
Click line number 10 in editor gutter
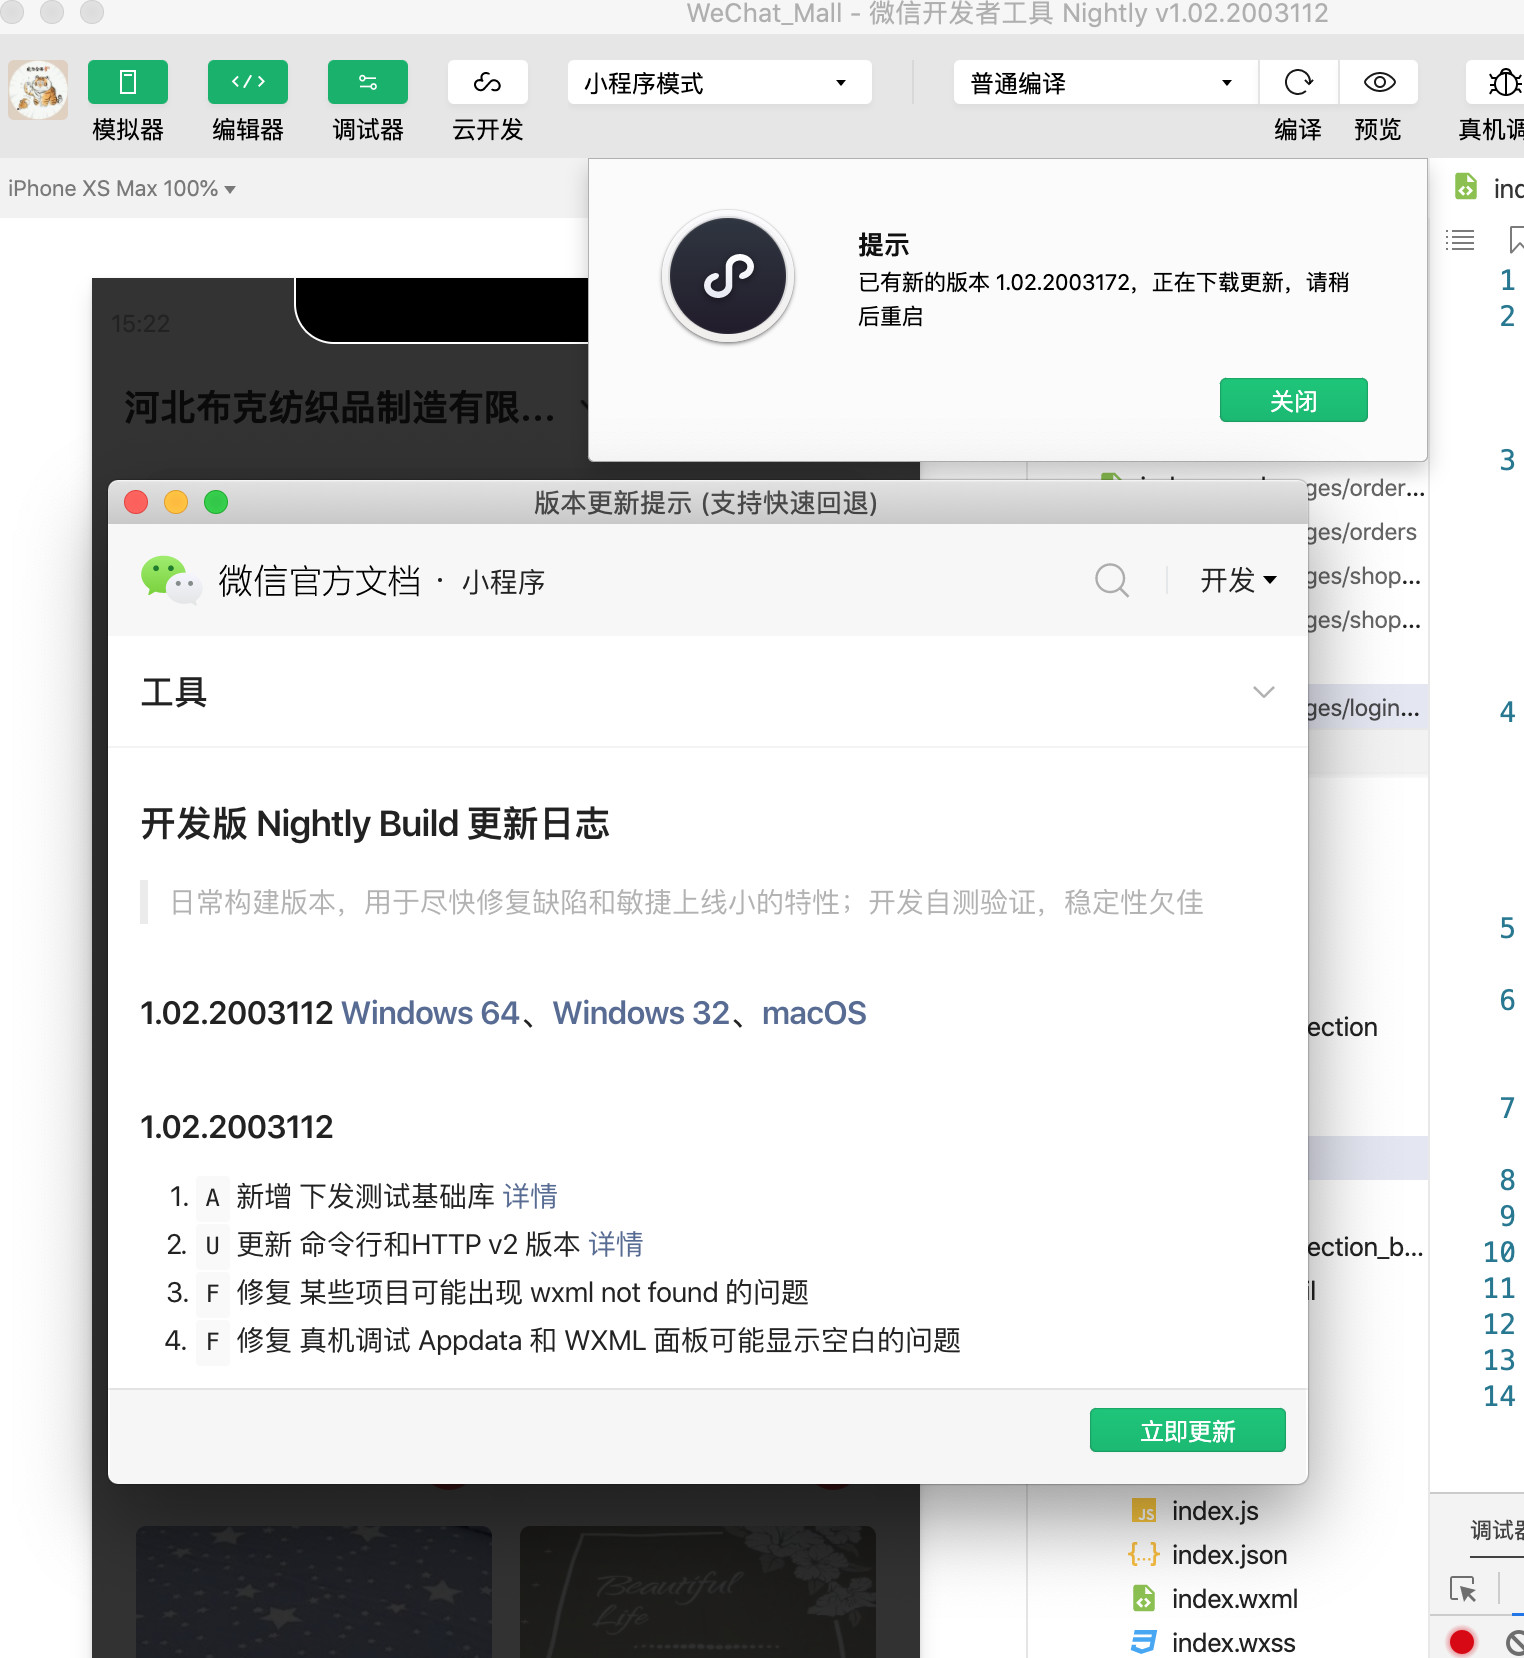(x=1499, y=1252)
